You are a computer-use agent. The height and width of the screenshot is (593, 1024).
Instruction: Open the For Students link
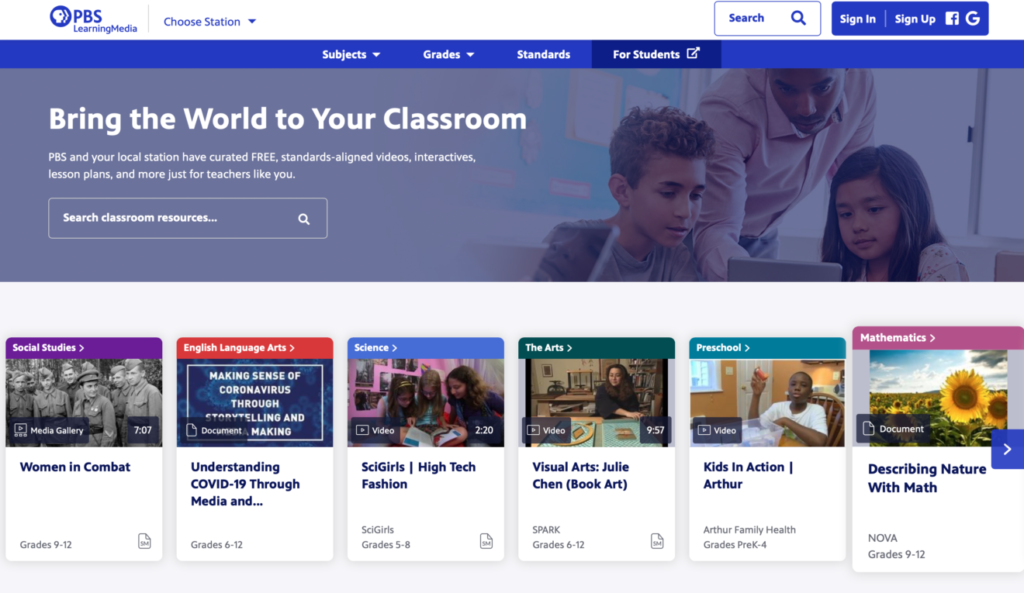coord(656,54)
